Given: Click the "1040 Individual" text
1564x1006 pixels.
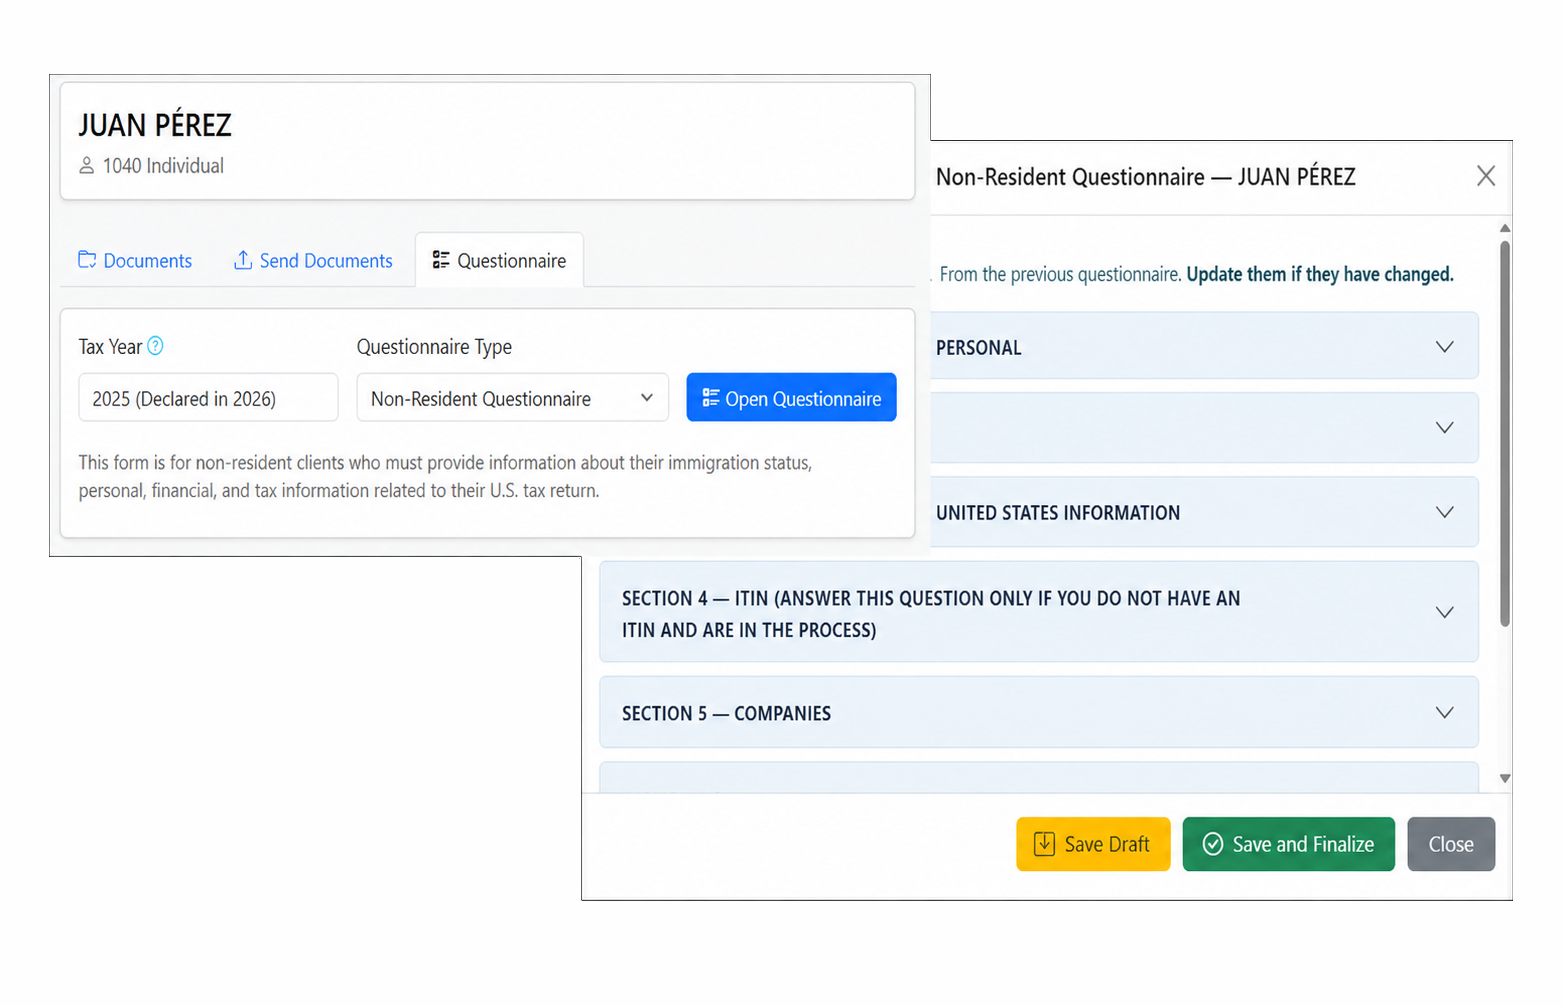Looking at the screenshot, I should (163, 166).
